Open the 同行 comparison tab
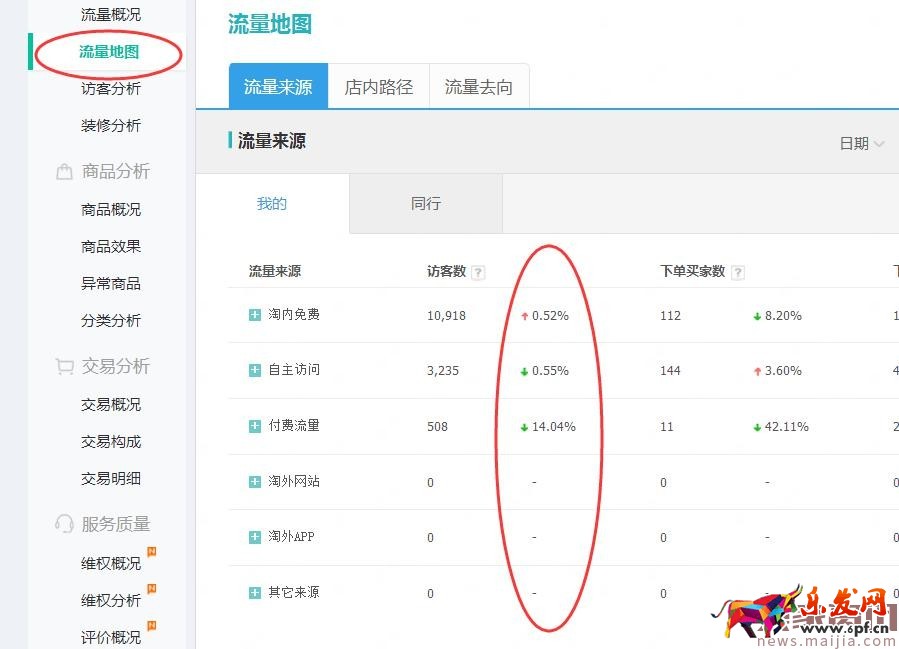 coord(425,203)
